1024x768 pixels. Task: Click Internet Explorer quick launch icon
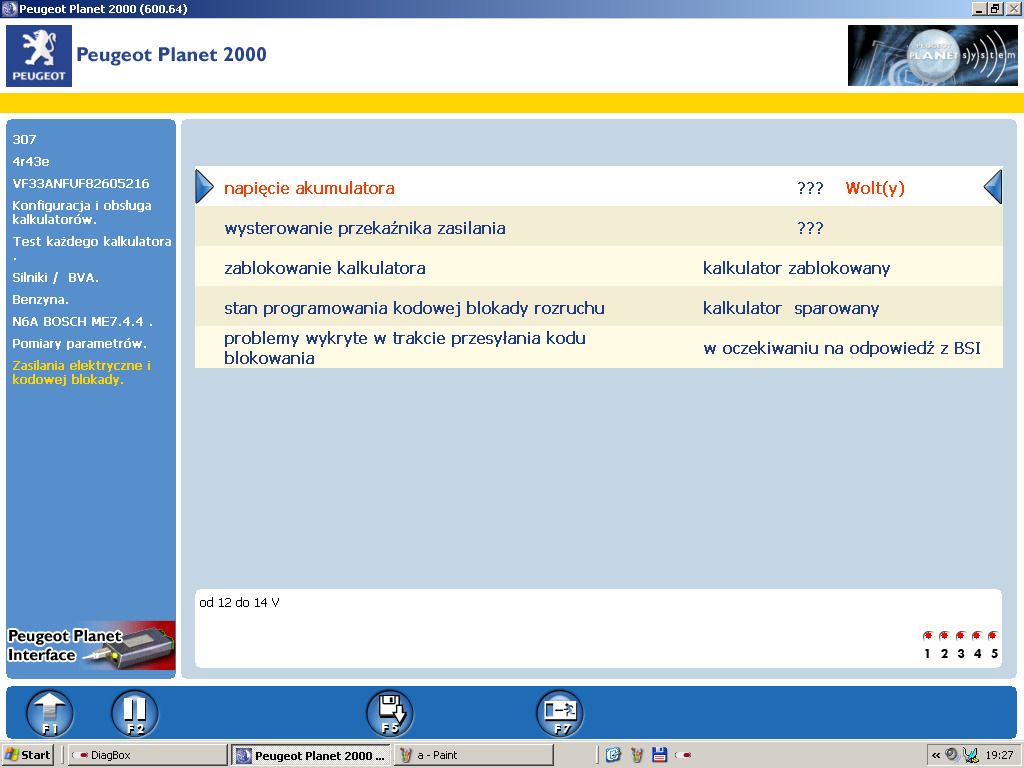[613, 755]
